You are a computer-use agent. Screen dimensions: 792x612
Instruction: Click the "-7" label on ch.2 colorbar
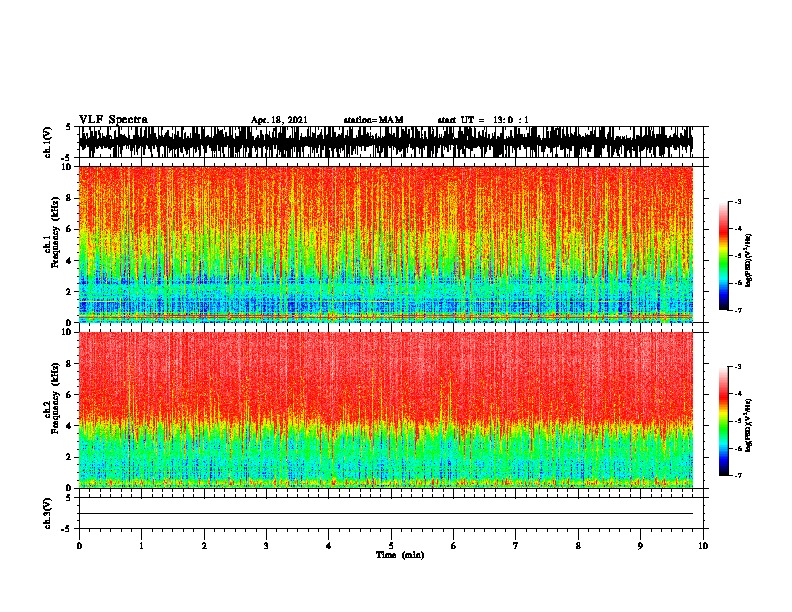pos(738,475)
